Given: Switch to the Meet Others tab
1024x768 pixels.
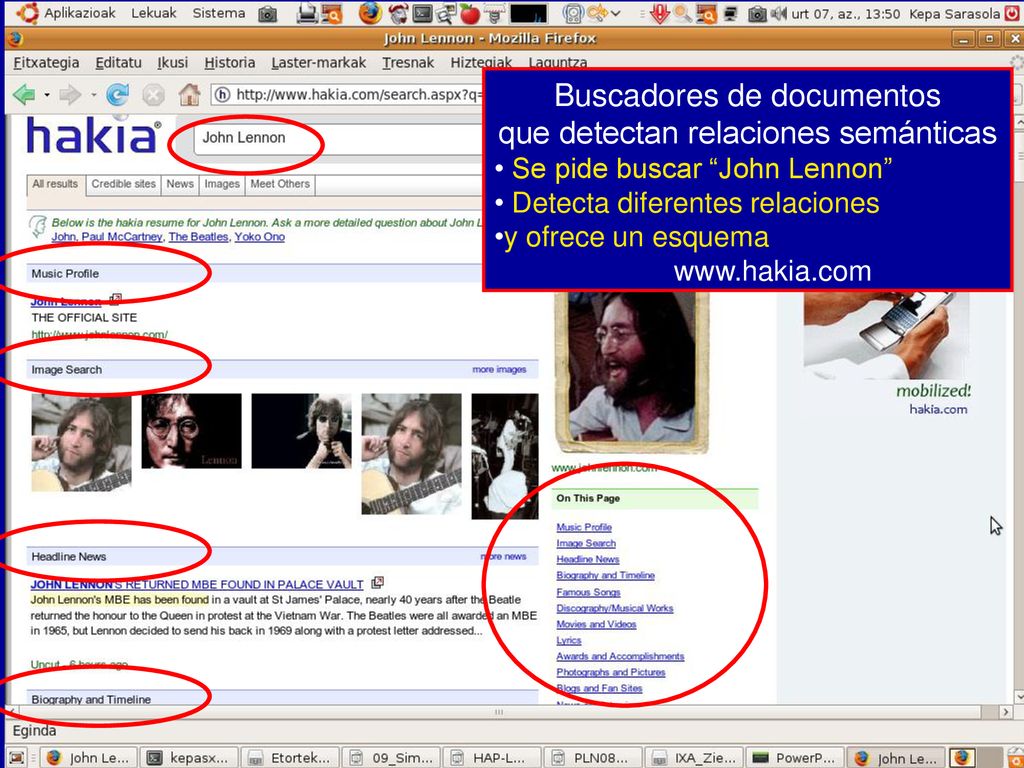Looking at the screenshot, I should pyautogui.click(x=280, y=185).
